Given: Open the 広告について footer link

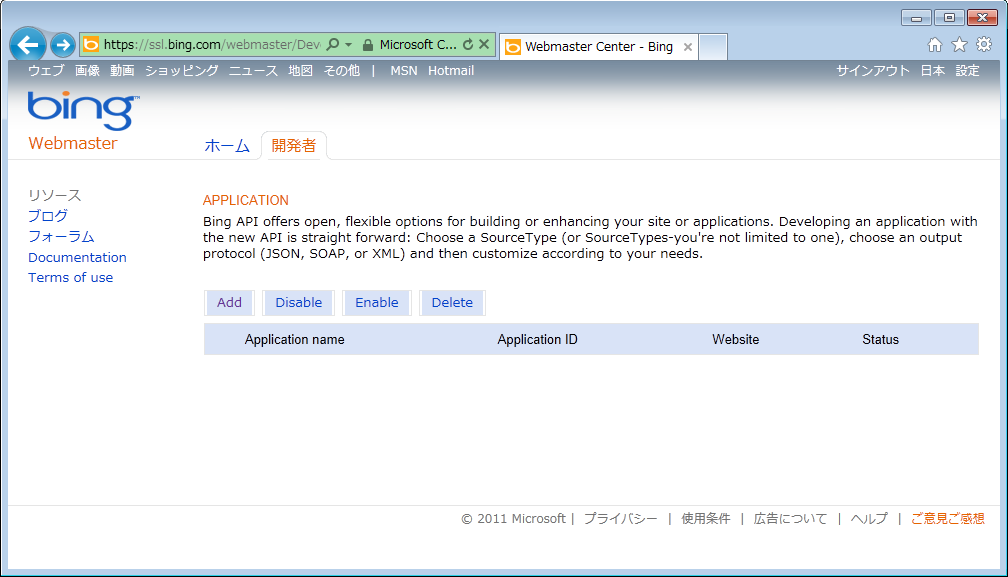Looking at the screenshot, I should (790, 519).
